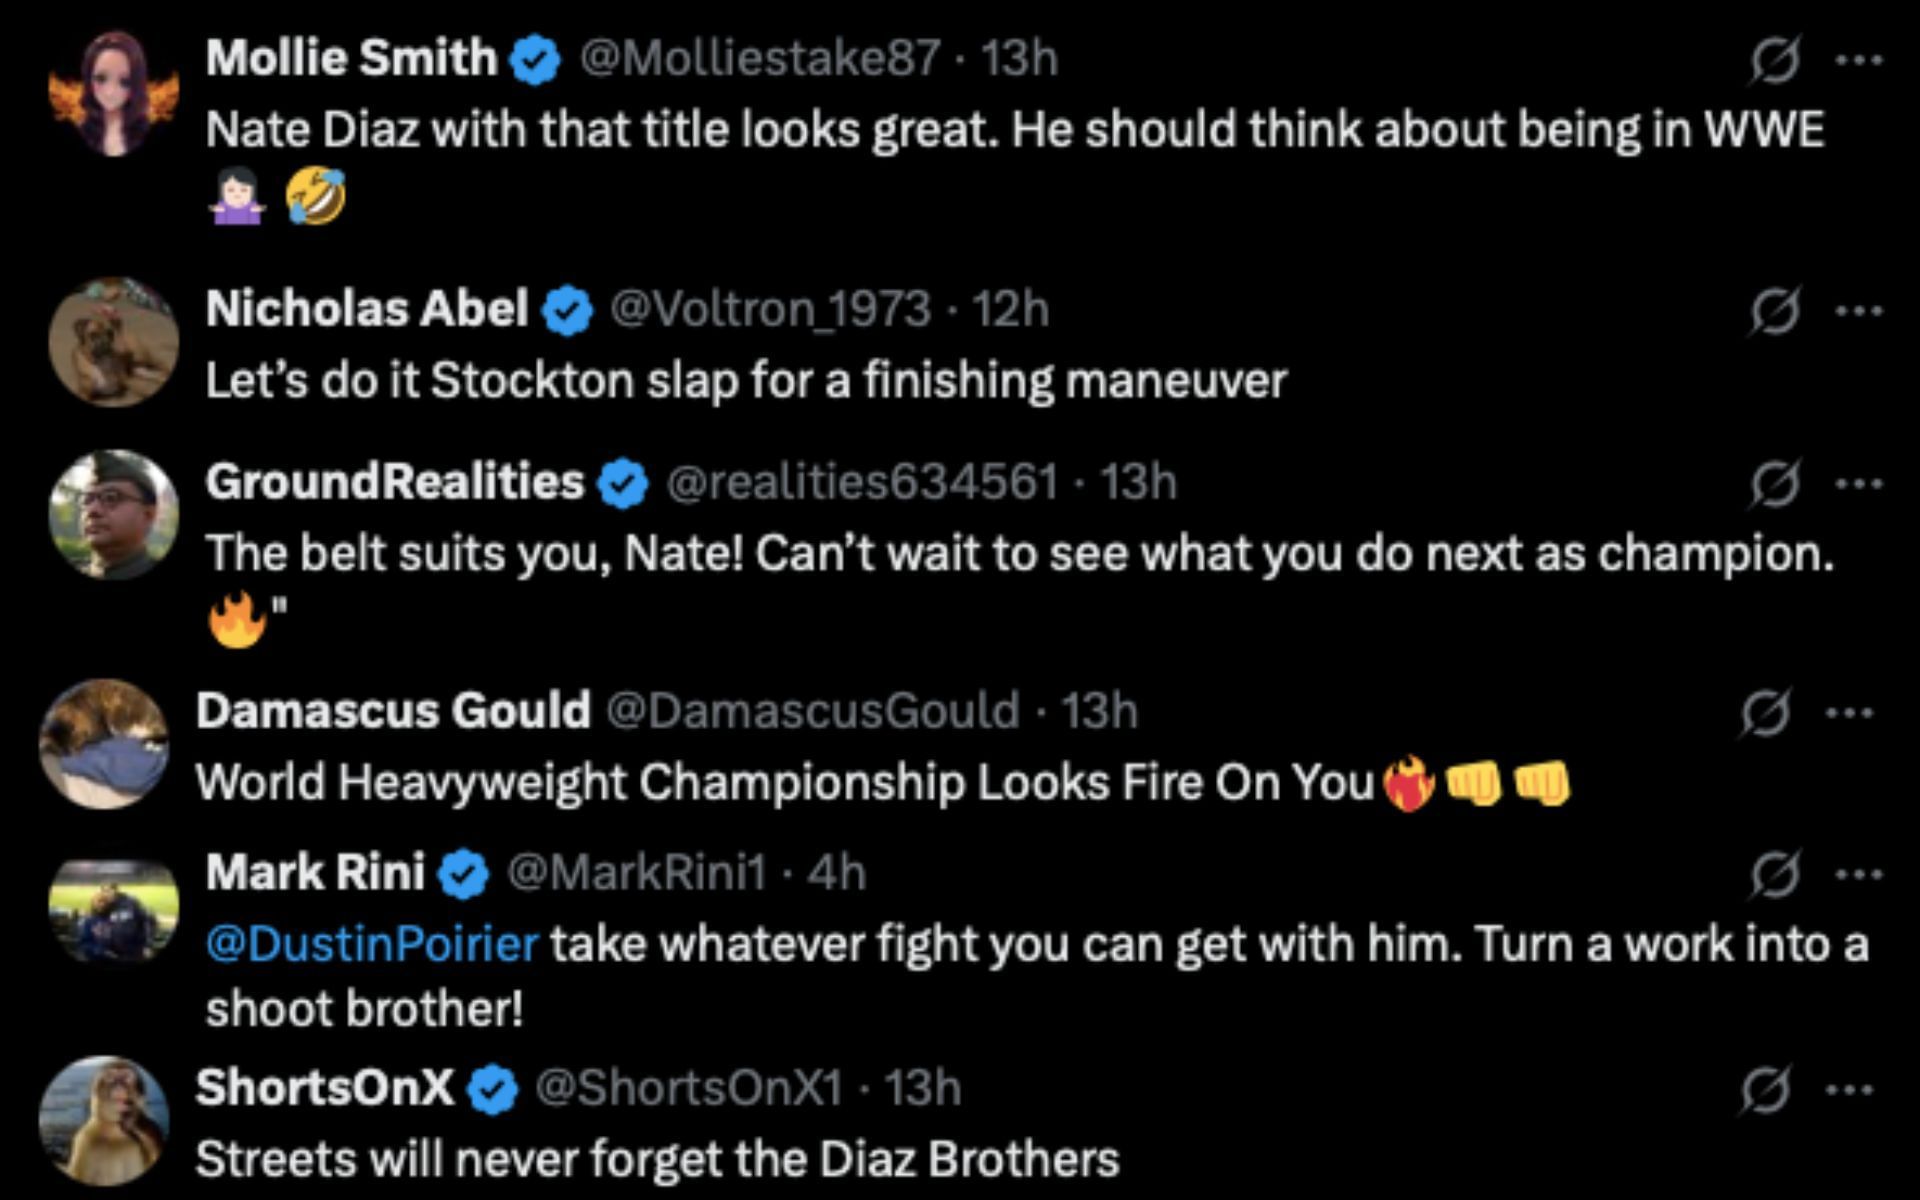Click the 4h timestamp on Mark Rini's tweet

(x=836, y=873)
